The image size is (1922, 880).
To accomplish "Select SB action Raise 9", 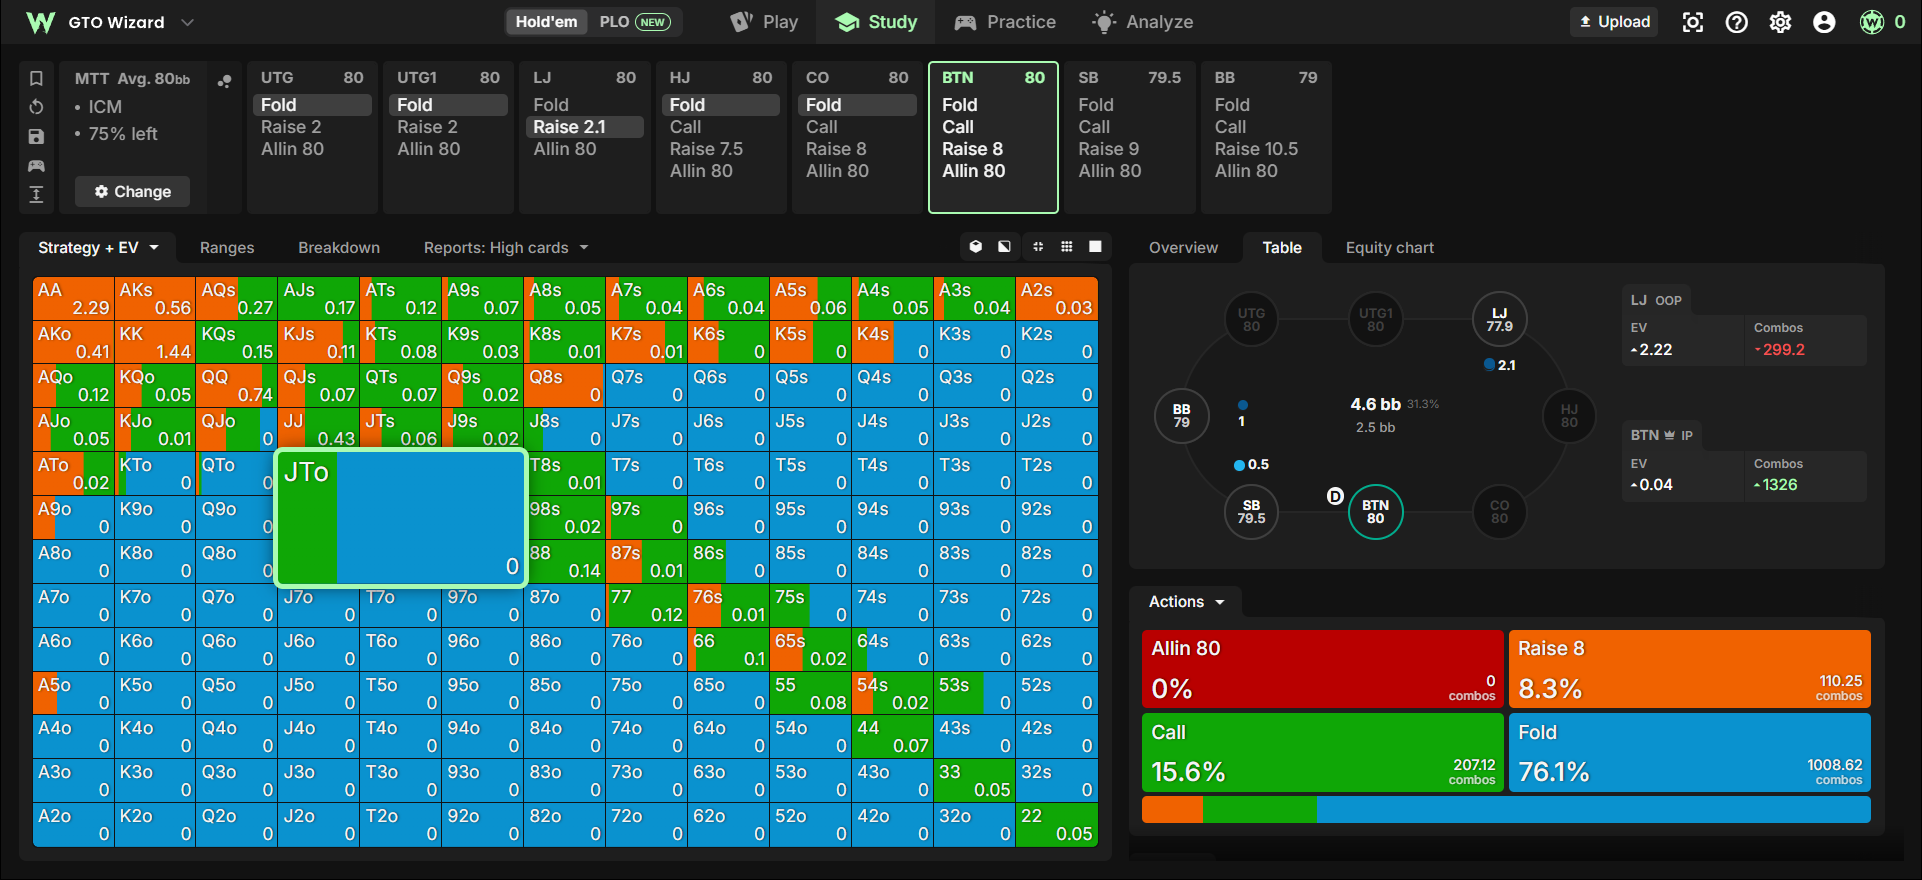I will pyautogui.click(x=1108, y=149).
